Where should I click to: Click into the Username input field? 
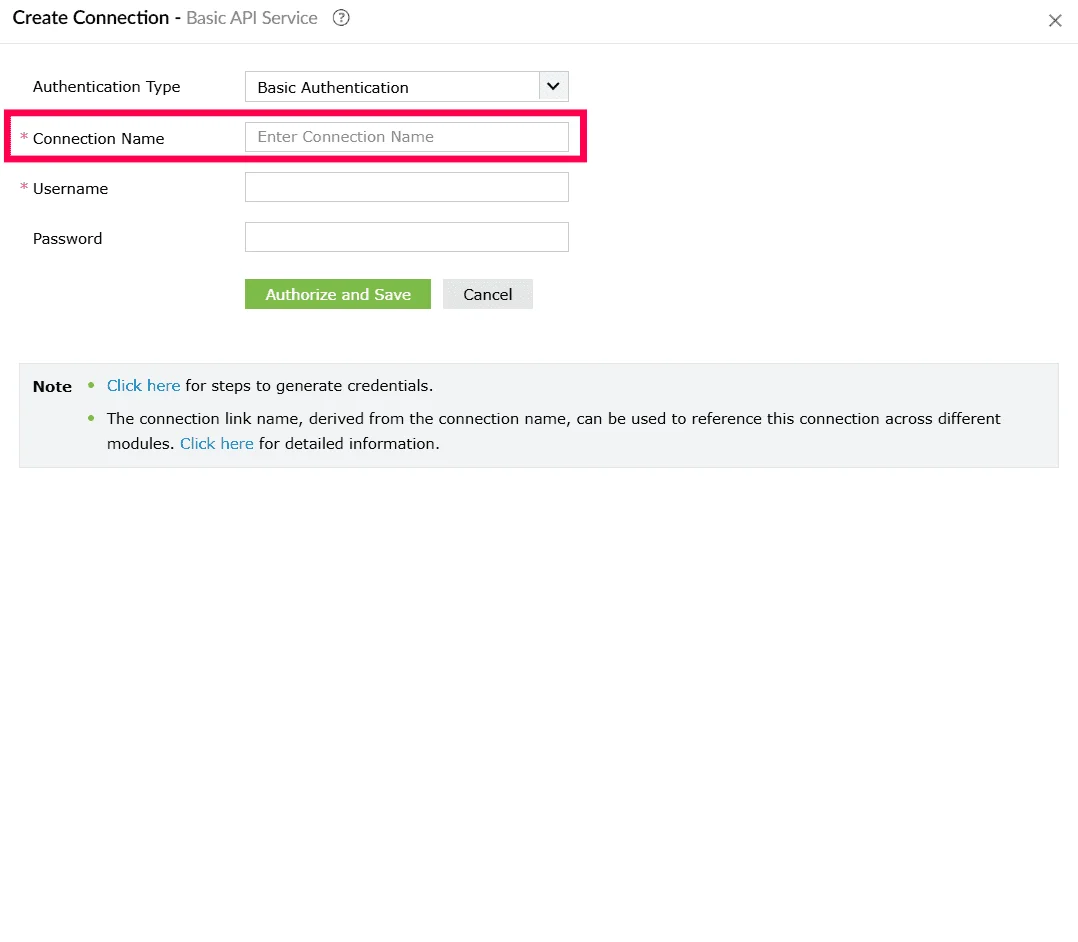click(406, 187)
